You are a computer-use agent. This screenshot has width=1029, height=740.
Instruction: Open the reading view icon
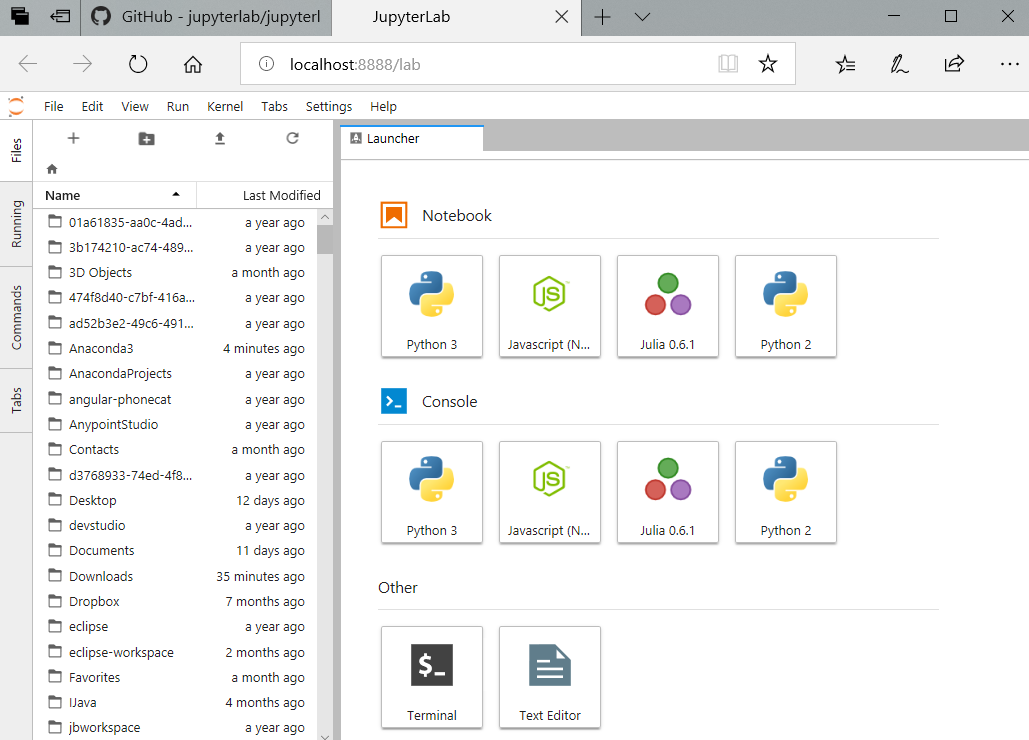point(728,64)
